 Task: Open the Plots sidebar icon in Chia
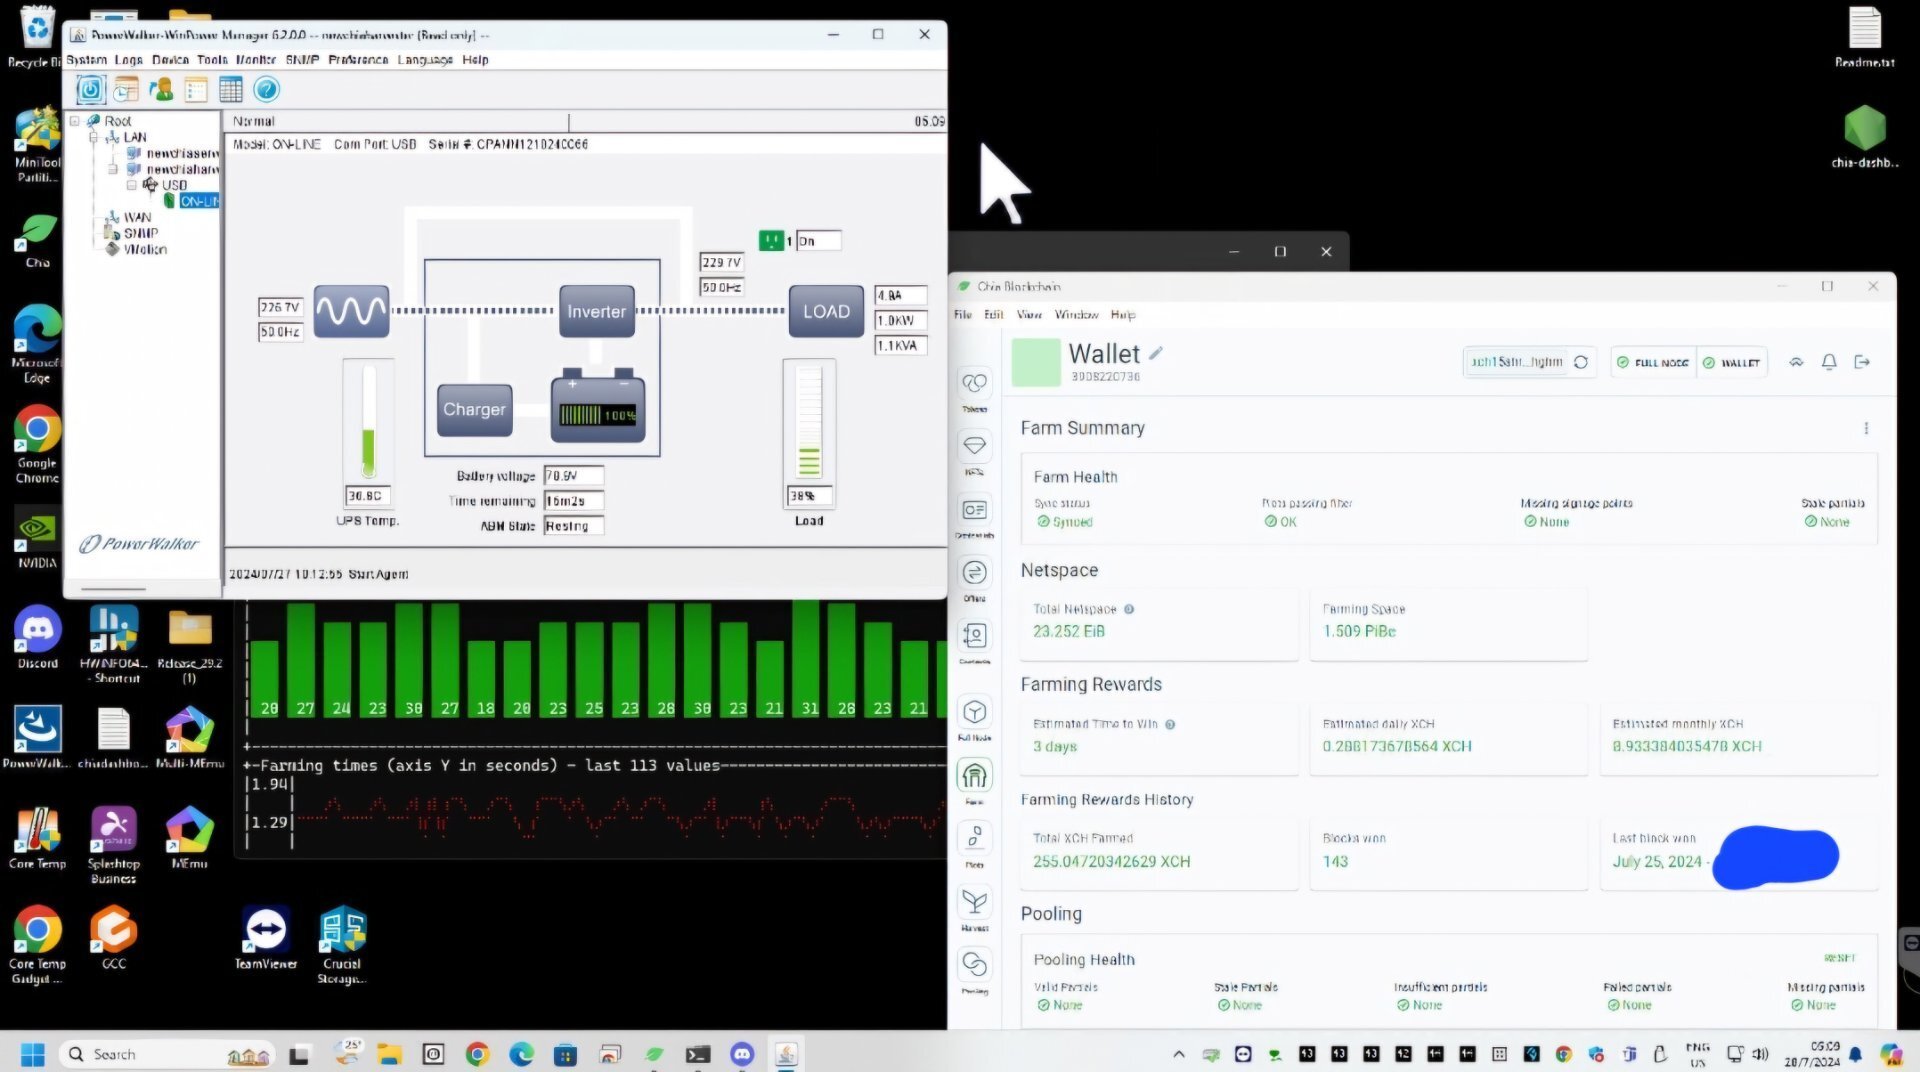[x=974, y=838]
